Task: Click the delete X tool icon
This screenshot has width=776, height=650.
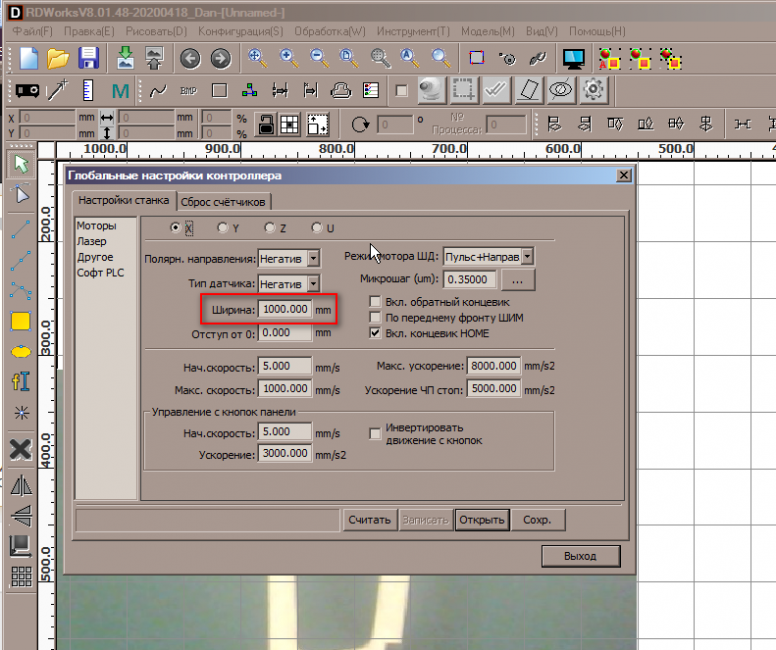Action: (20, 449)
